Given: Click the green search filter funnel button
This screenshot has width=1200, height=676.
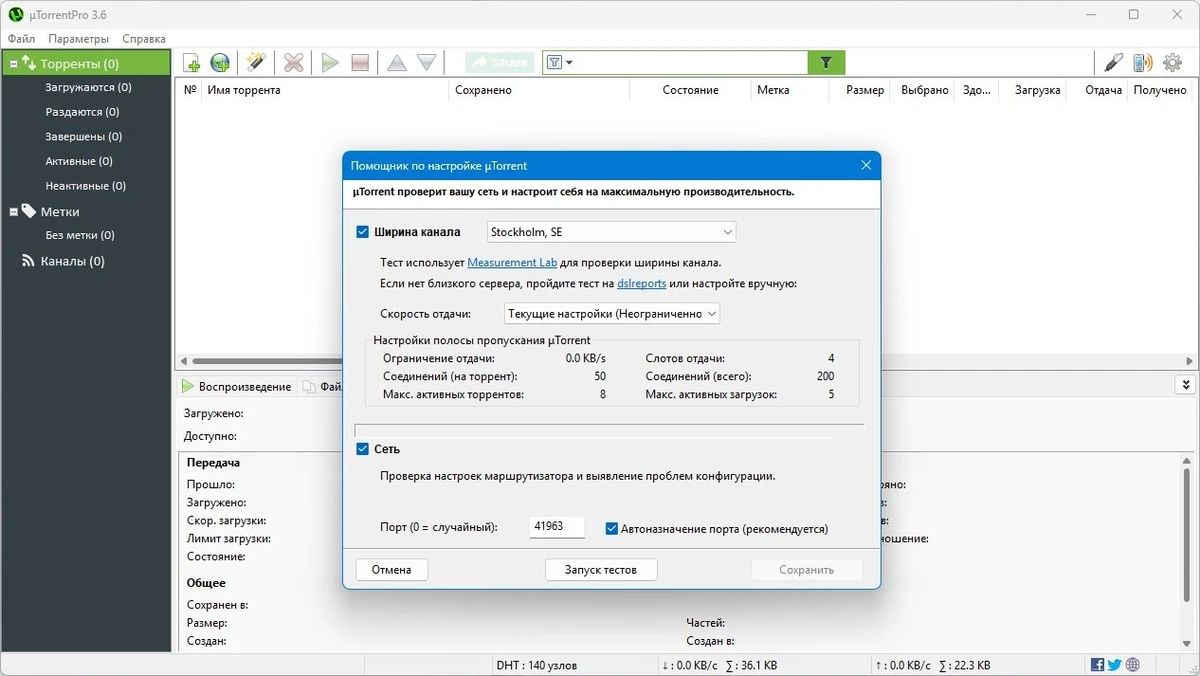Looking at the screenshot, I should 826,62.
